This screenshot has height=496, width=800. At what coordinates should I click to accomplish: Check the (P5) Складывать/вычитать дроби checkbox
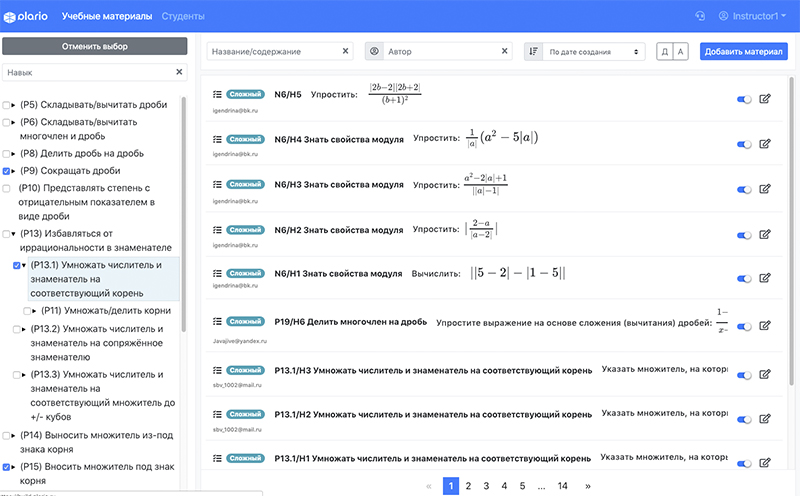(x=6, y=105)
